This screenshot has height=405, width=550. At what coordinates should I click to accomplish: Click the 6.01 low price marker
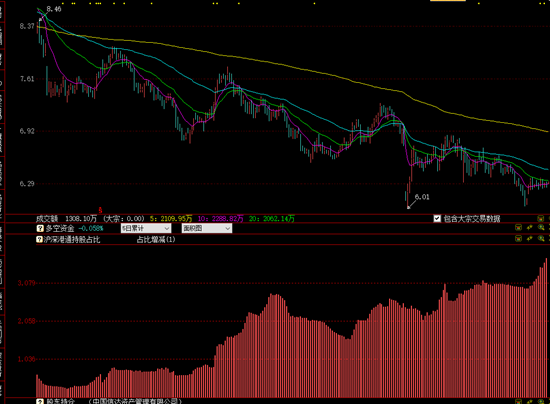click(422, 197)
